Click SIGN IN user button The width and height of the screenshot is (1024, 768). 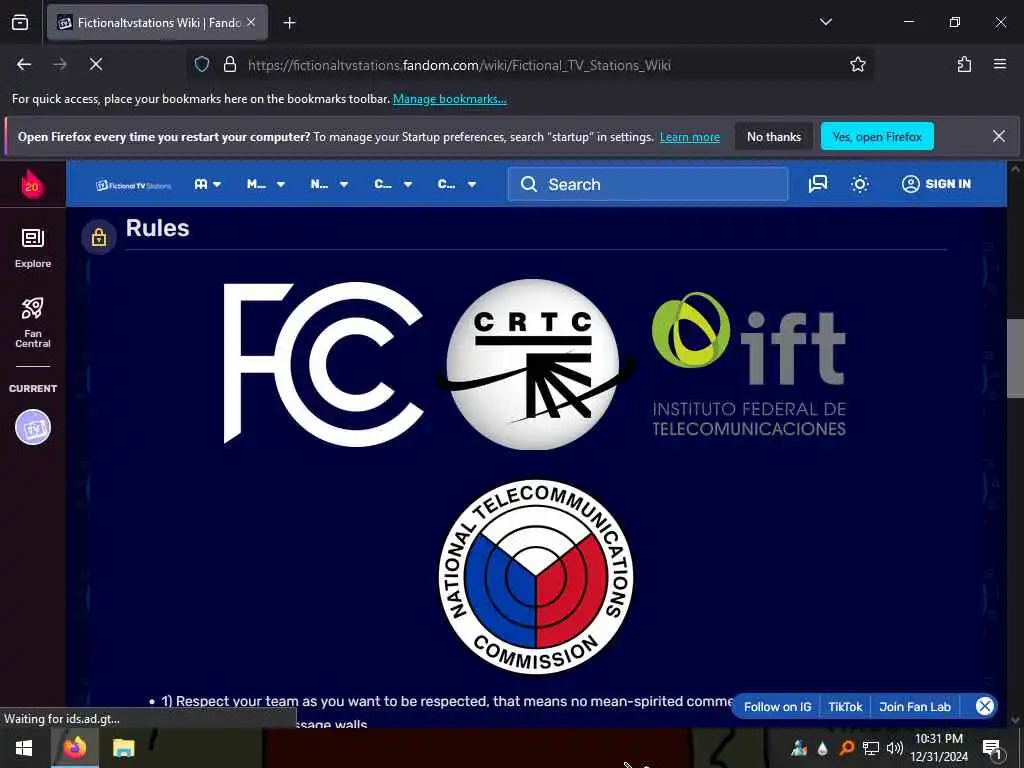point(936,184)
